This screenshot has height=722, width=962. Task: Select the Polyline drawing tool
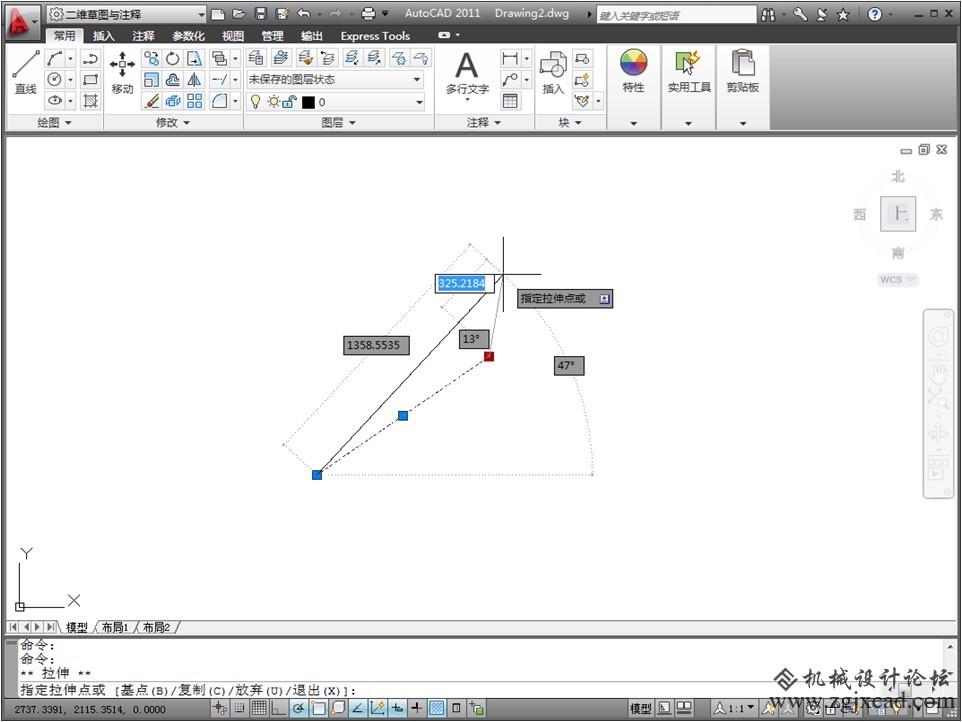(x=90, y=59)
